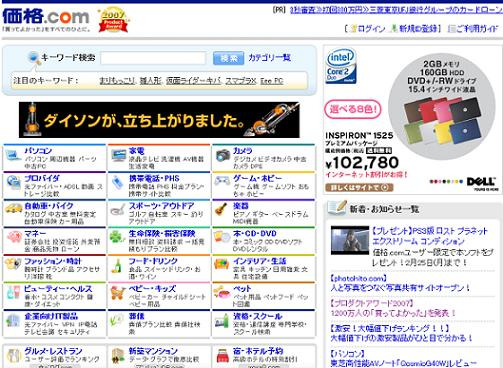Click the magnifier icon beside キーワード検索

coord(34,58)
